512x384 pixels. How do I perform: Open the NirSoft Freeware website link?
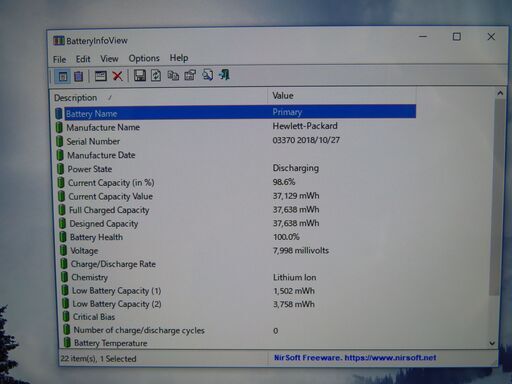(x=355, y=358)
